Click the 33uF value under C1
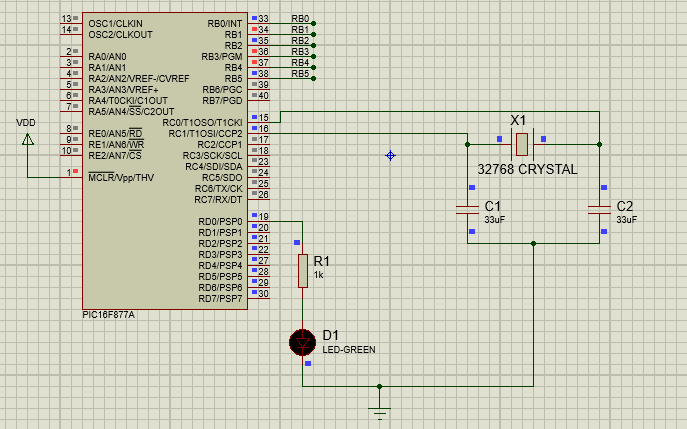 (x=495, y=220)
